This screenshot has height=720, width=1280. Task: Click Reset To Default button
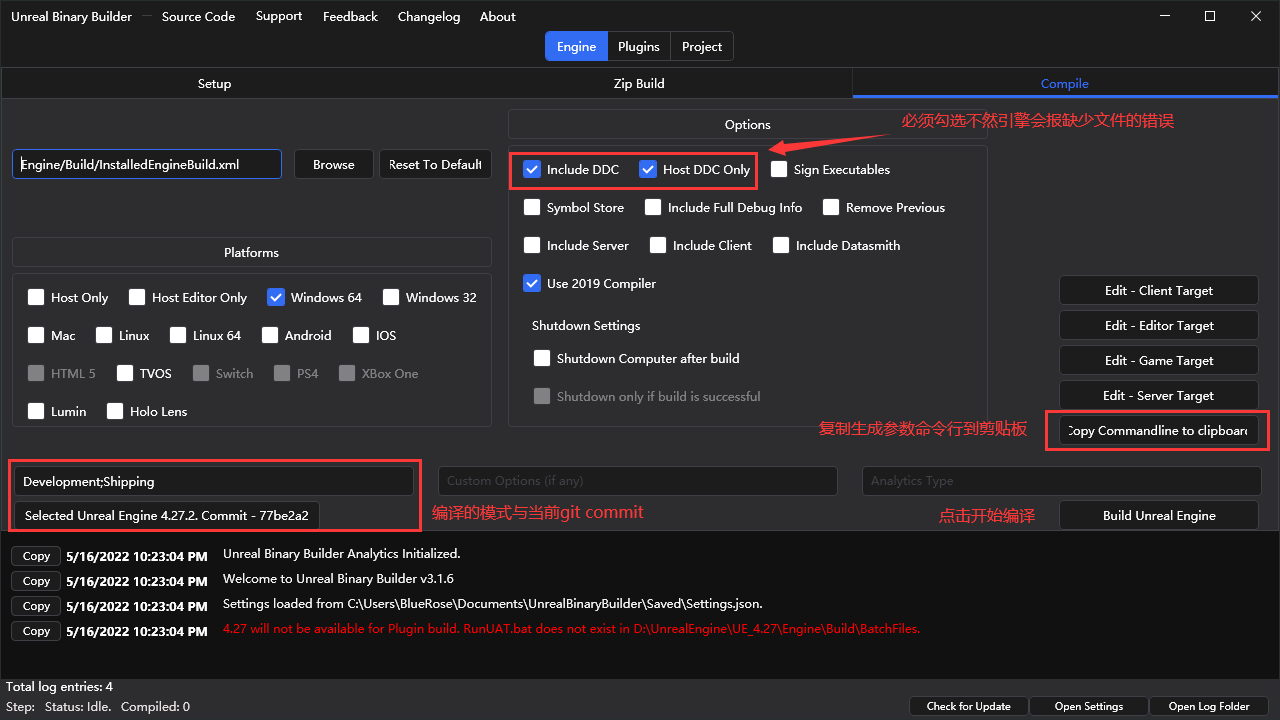pyautogui.click(x=435, y=164)
